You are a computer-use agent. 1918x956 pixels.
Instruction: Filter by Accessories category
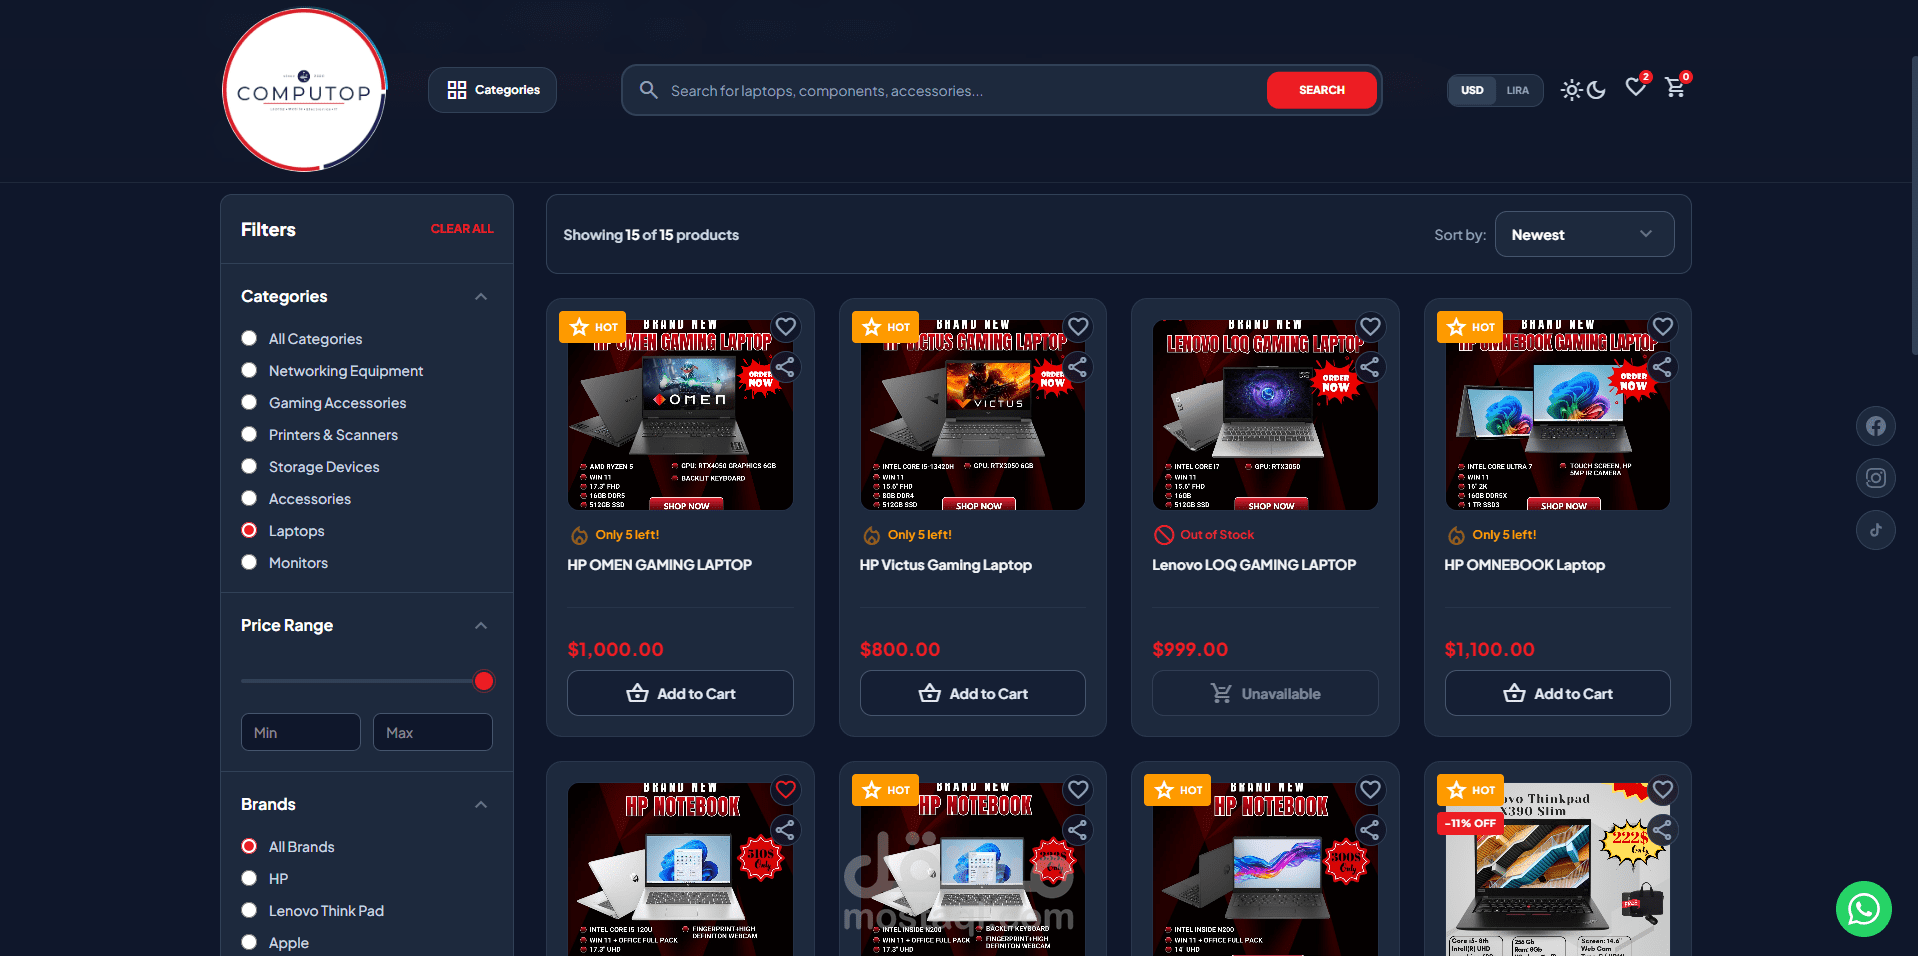[249, 499]
